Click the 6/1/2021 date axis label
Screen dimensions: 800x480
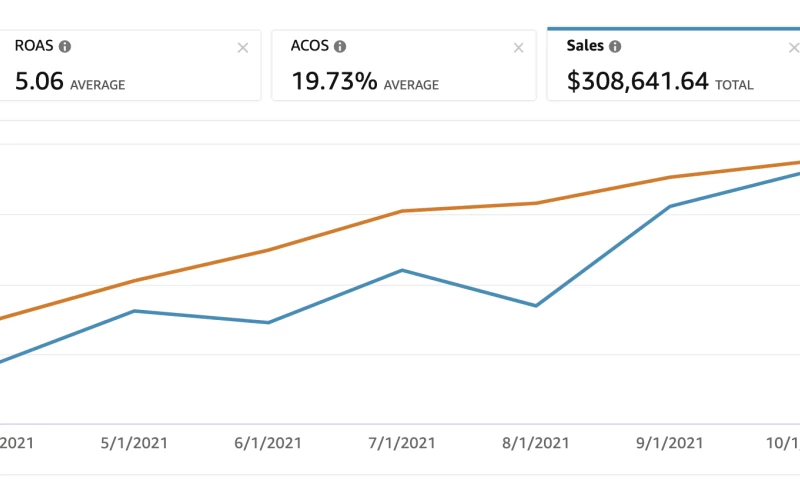click(267, 443)
